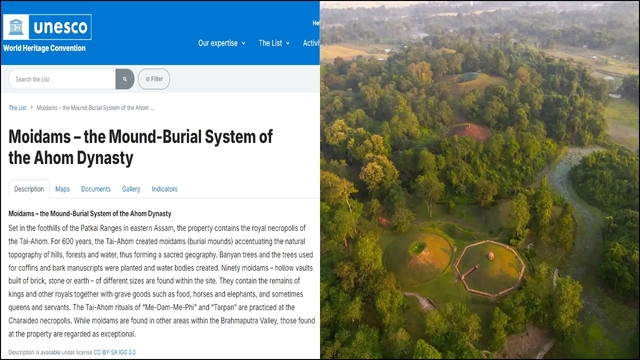Screen dimensions: 640x360
Task: Click the aerial photo of burial mounds
Action: coord(480,180)
